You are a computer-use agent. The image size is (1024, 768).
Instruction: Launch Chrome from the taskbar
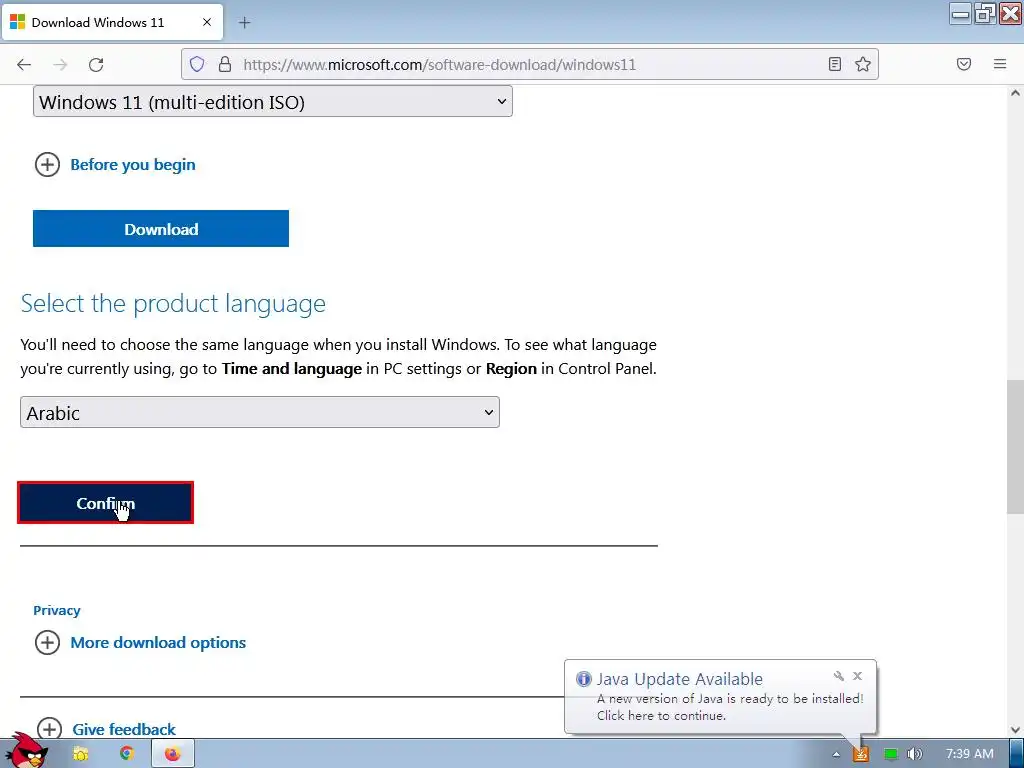click(127, 754)
